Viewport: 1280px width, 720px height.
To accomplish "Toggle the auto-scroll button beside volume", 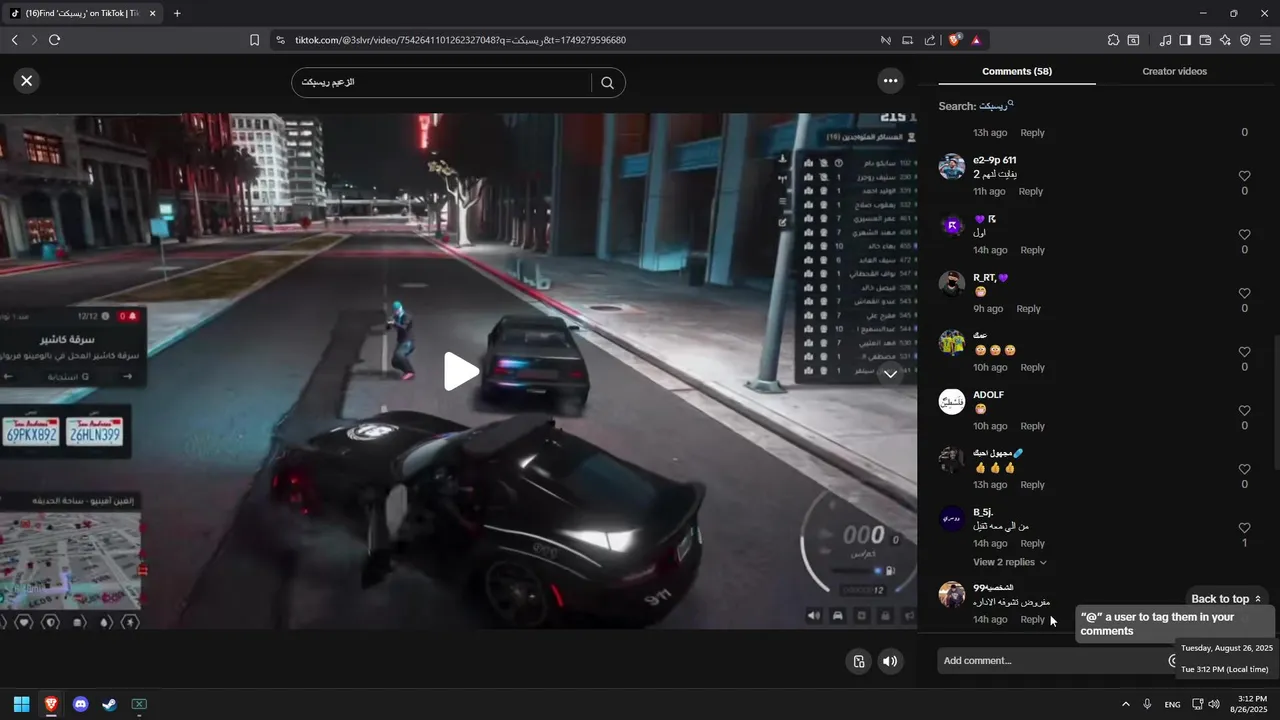I will 858,661.
